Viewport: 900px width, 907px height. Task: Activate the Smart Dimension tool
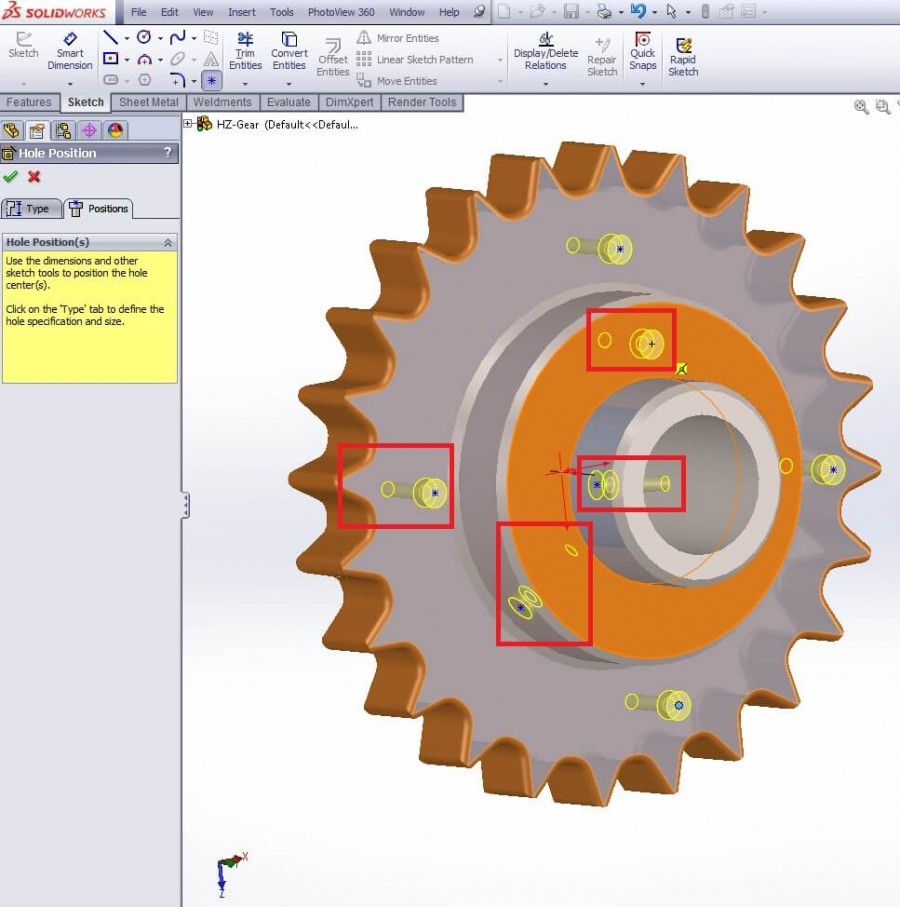[x=70, y=55]
